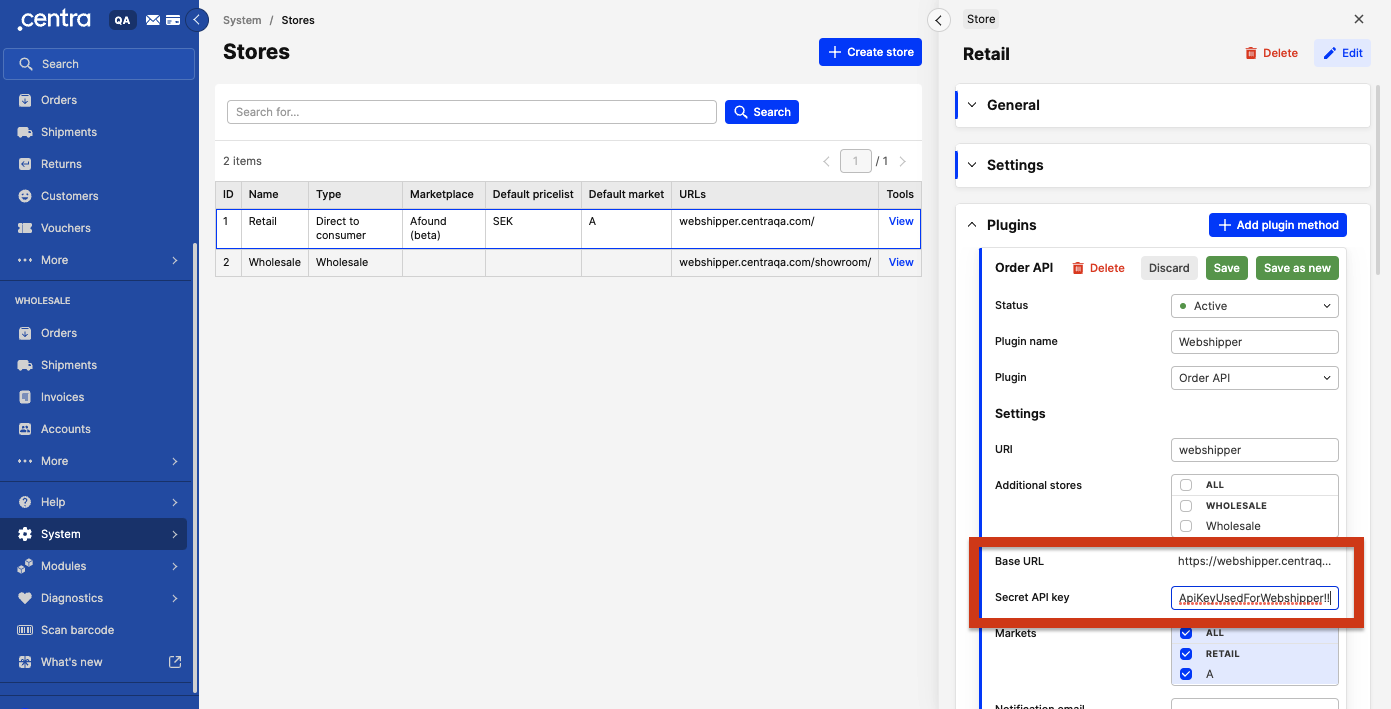The image size is (1391, 709).
Task: Close the Store side panel
Action: 1358,19
